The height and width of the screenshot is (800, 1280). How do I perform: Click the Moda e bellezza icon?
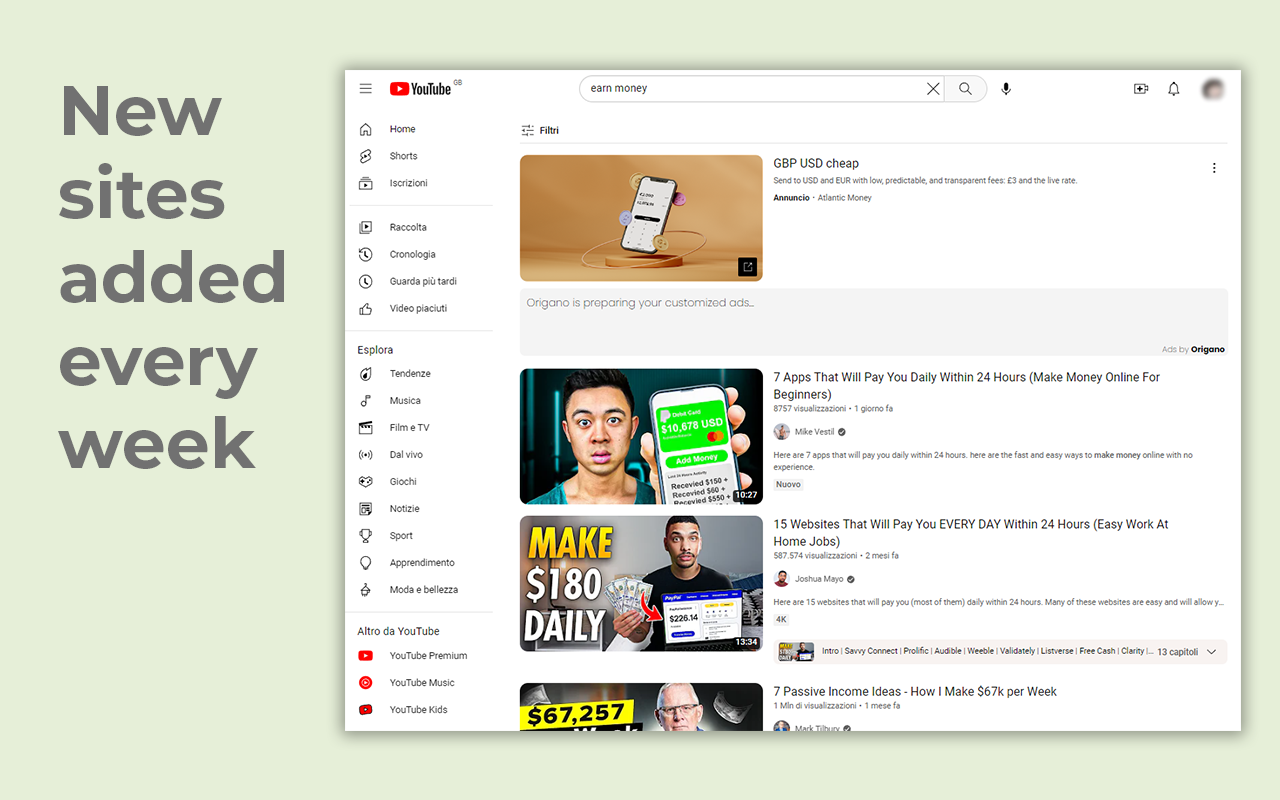[x=366, y=590]
